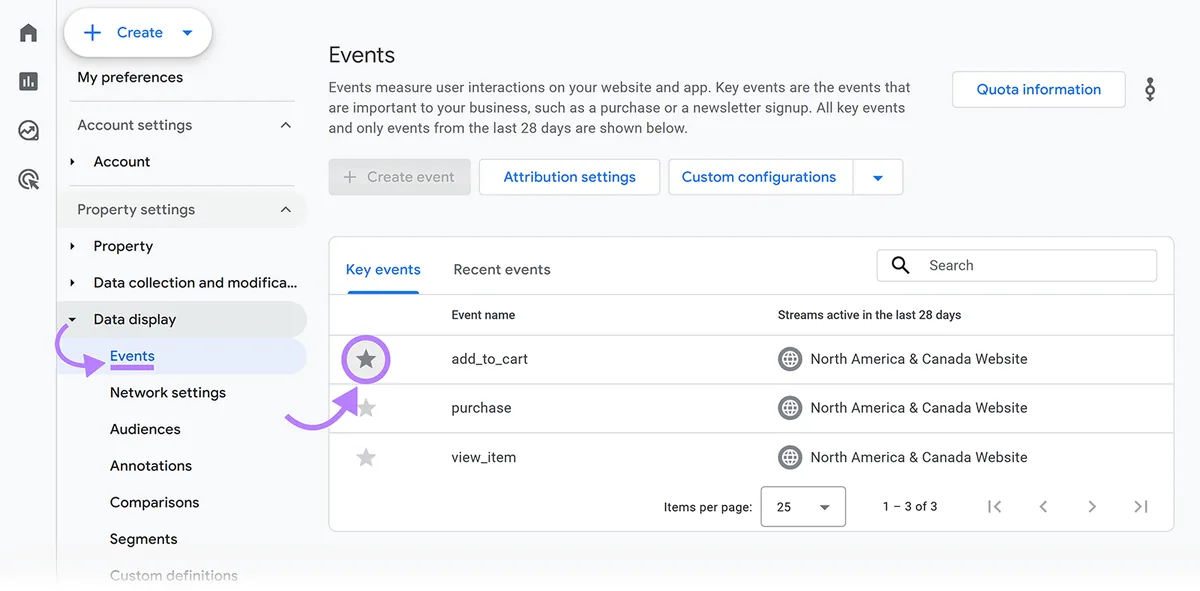Open Comparisons in sidebar

[154, 502]
